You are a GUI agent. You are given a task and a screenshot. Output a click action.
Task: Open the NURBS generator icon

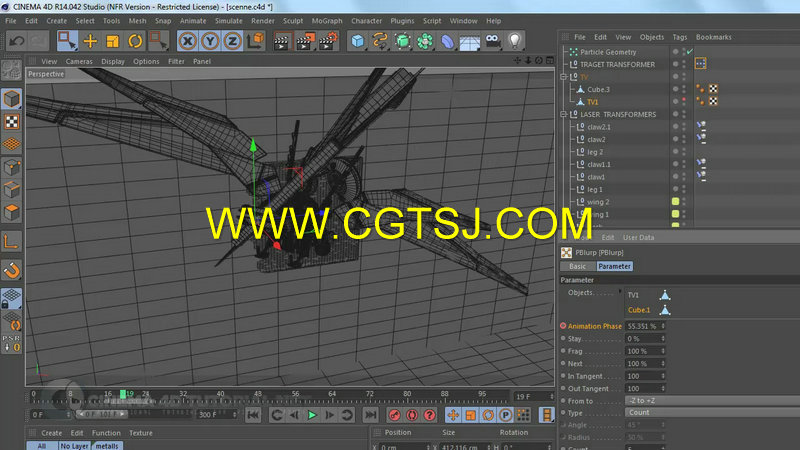click(x=403, y=41)
